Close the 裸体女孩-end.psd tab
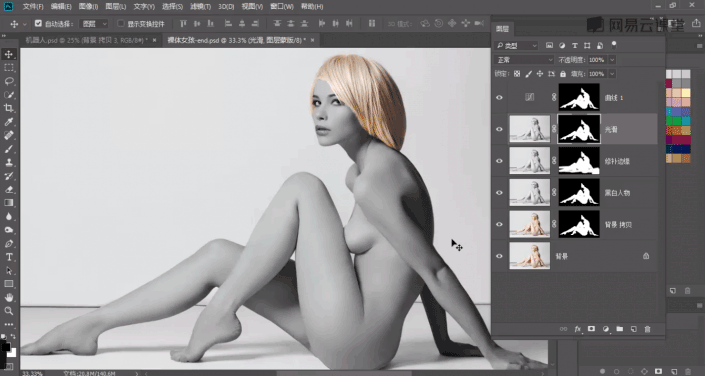This screenshot has height=376, width=705. [x=312, y=40]
